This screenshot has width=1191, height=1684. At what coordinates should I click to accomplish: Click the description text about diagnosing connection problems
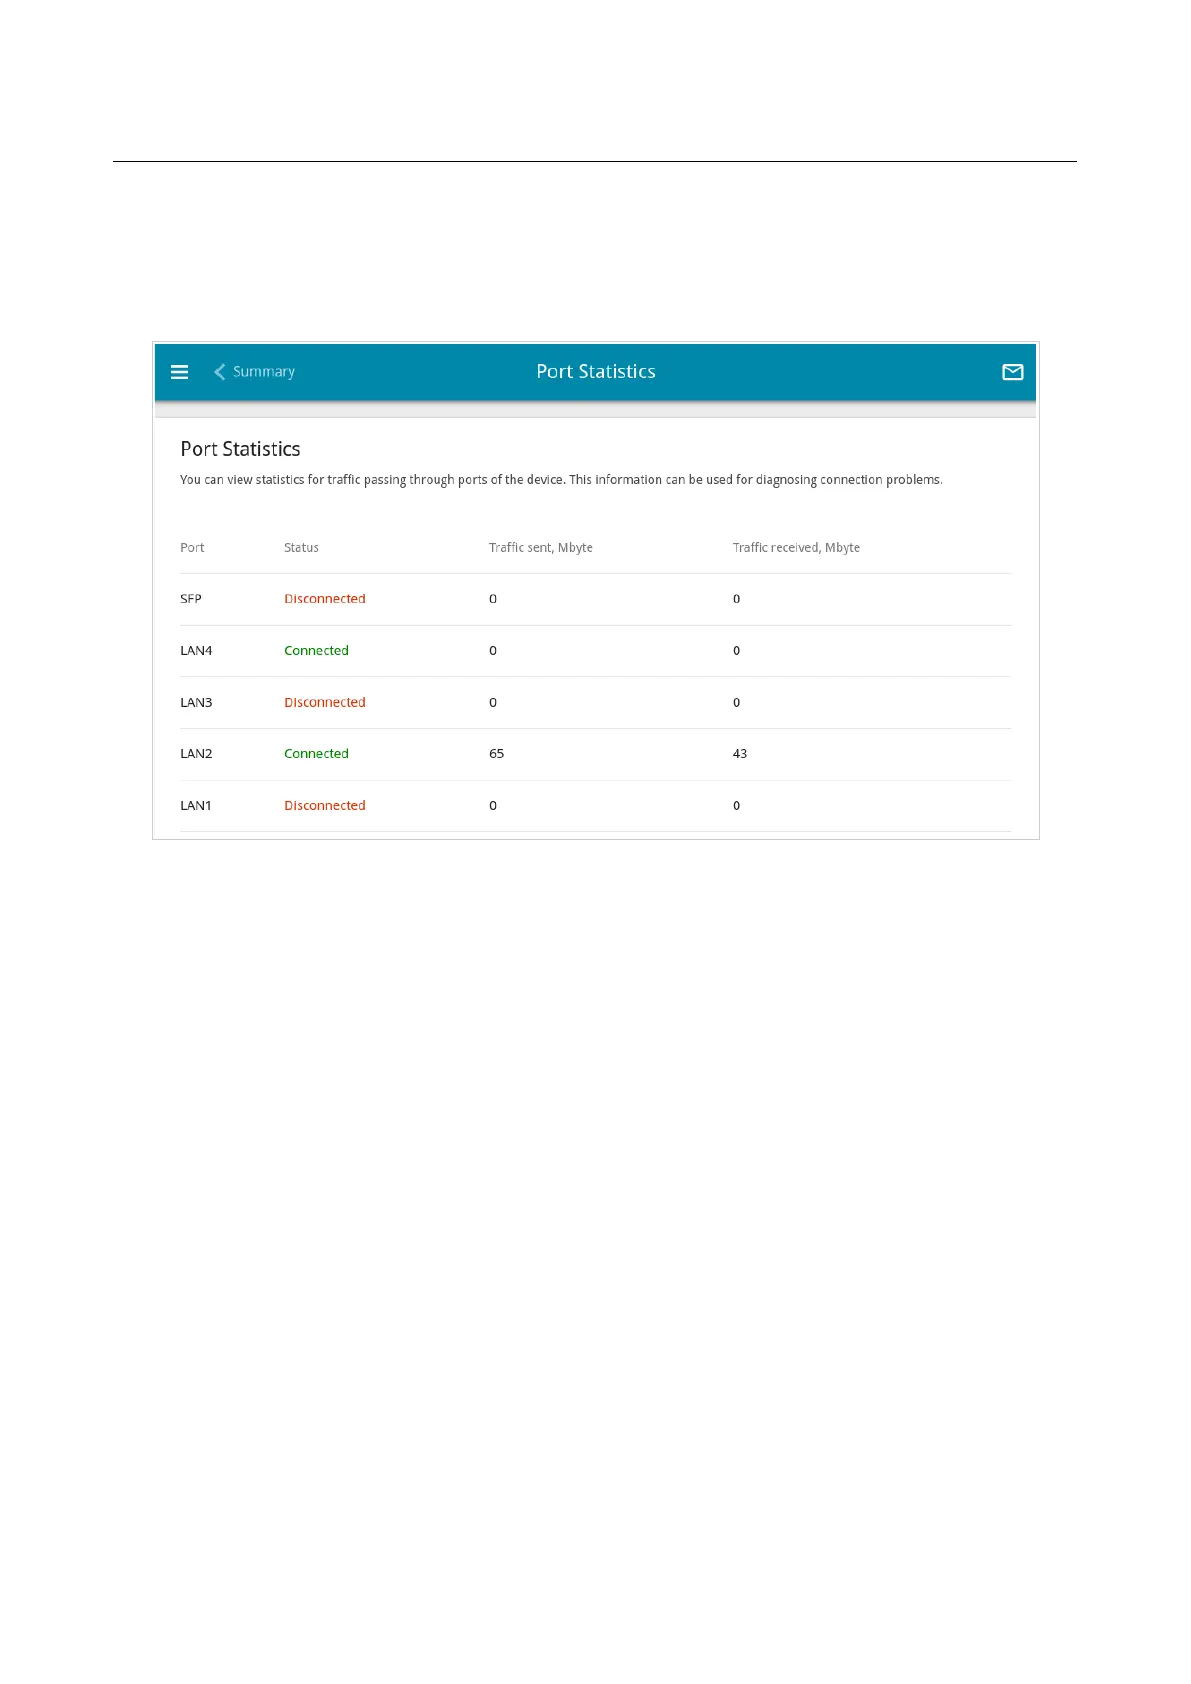(561, 480)
